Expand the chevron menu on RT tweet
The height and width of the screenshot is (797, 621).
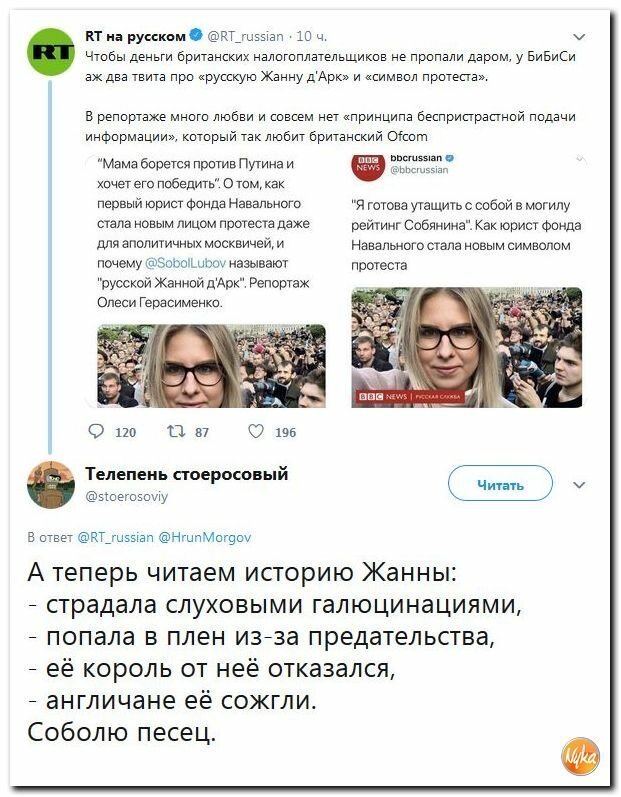coord(579,37)
